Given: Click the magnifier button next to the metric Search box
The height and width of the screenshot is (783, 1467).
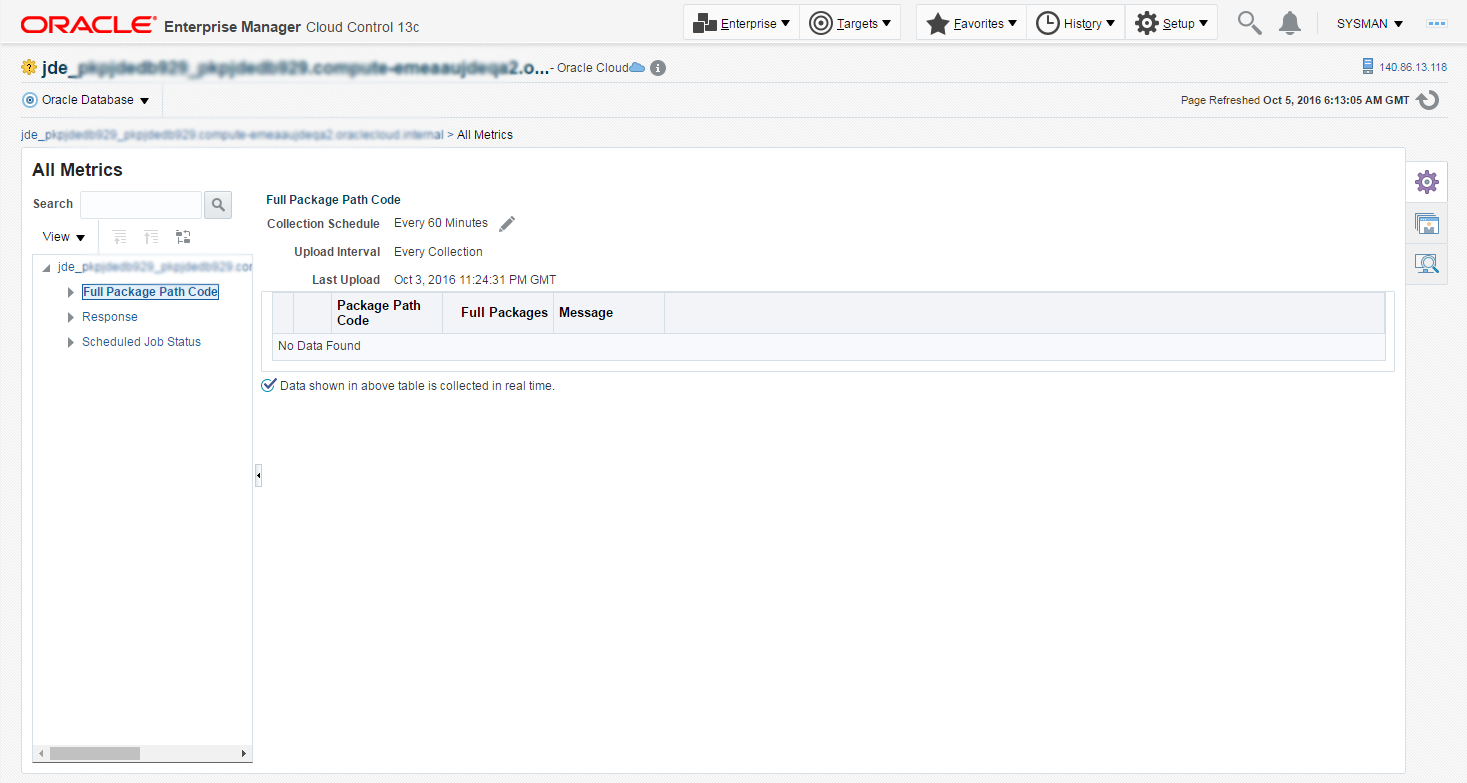Looking at the screenshot, I should (218, 204).
